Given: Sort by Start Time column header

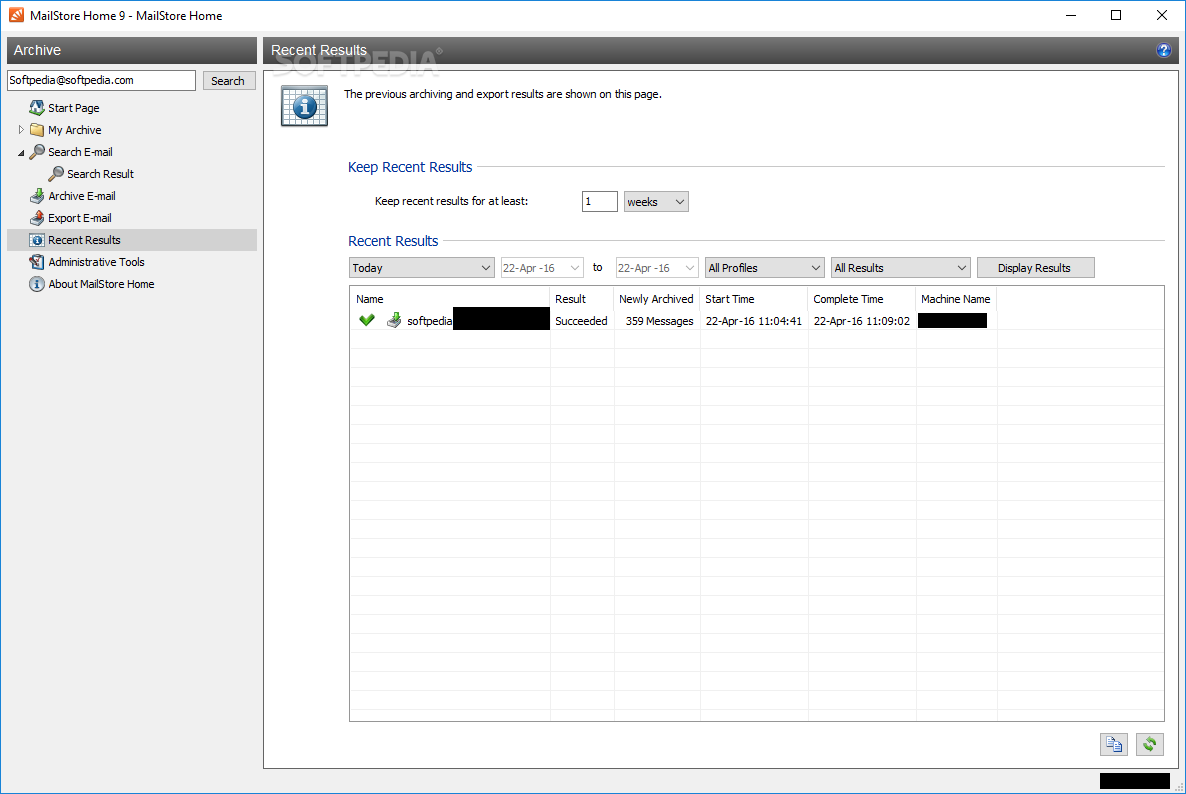Looking at the screenshot, I should (753, 299).
